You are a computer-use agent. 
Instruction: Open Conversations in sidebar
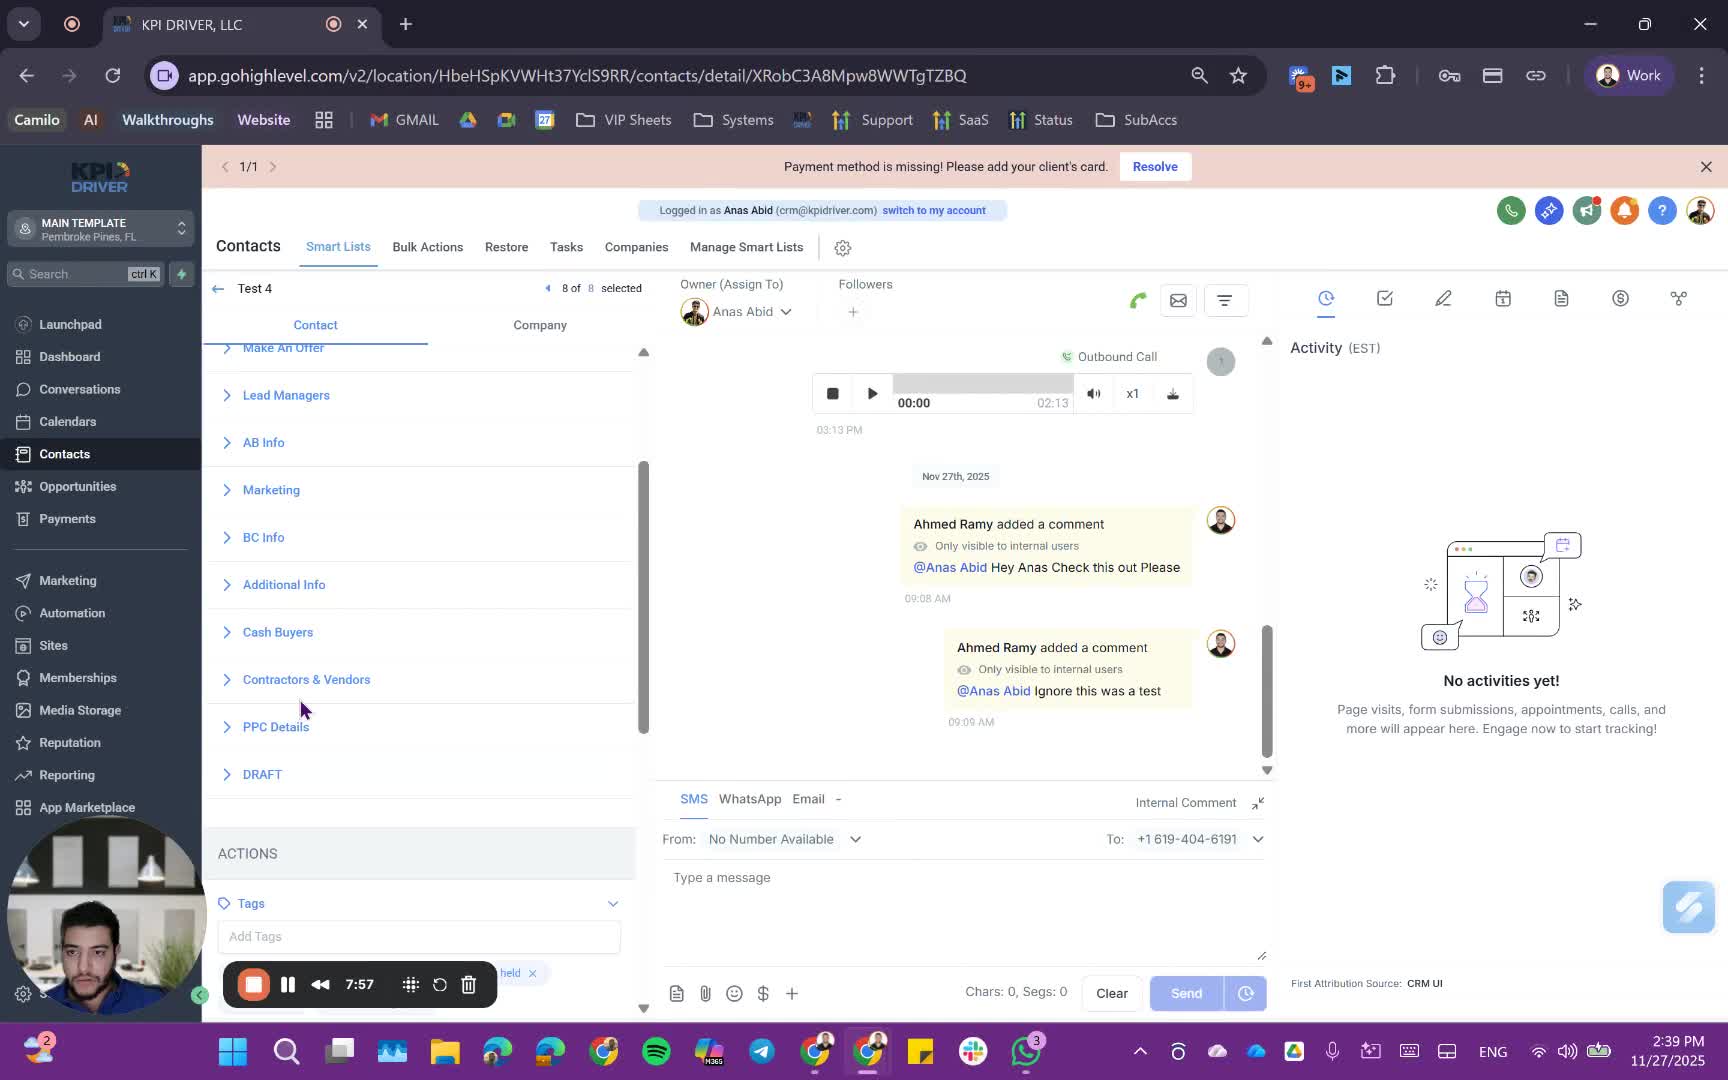79,390
